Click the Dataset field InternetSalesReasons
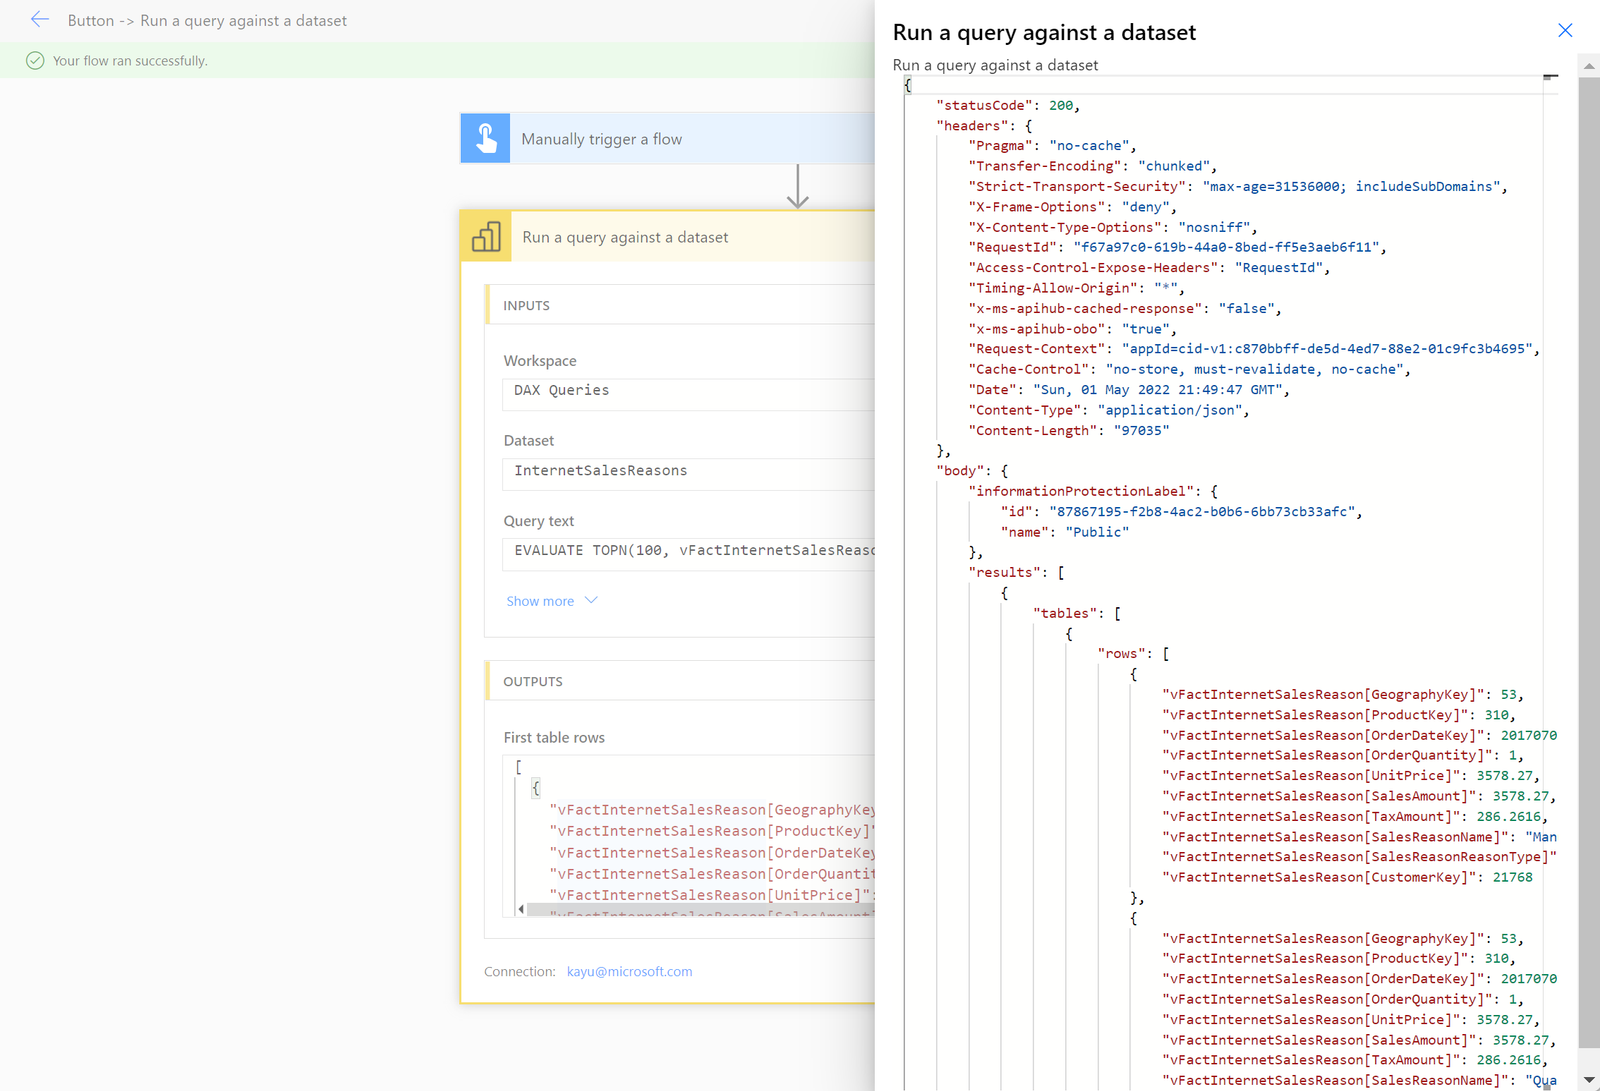 coord(688,471)
